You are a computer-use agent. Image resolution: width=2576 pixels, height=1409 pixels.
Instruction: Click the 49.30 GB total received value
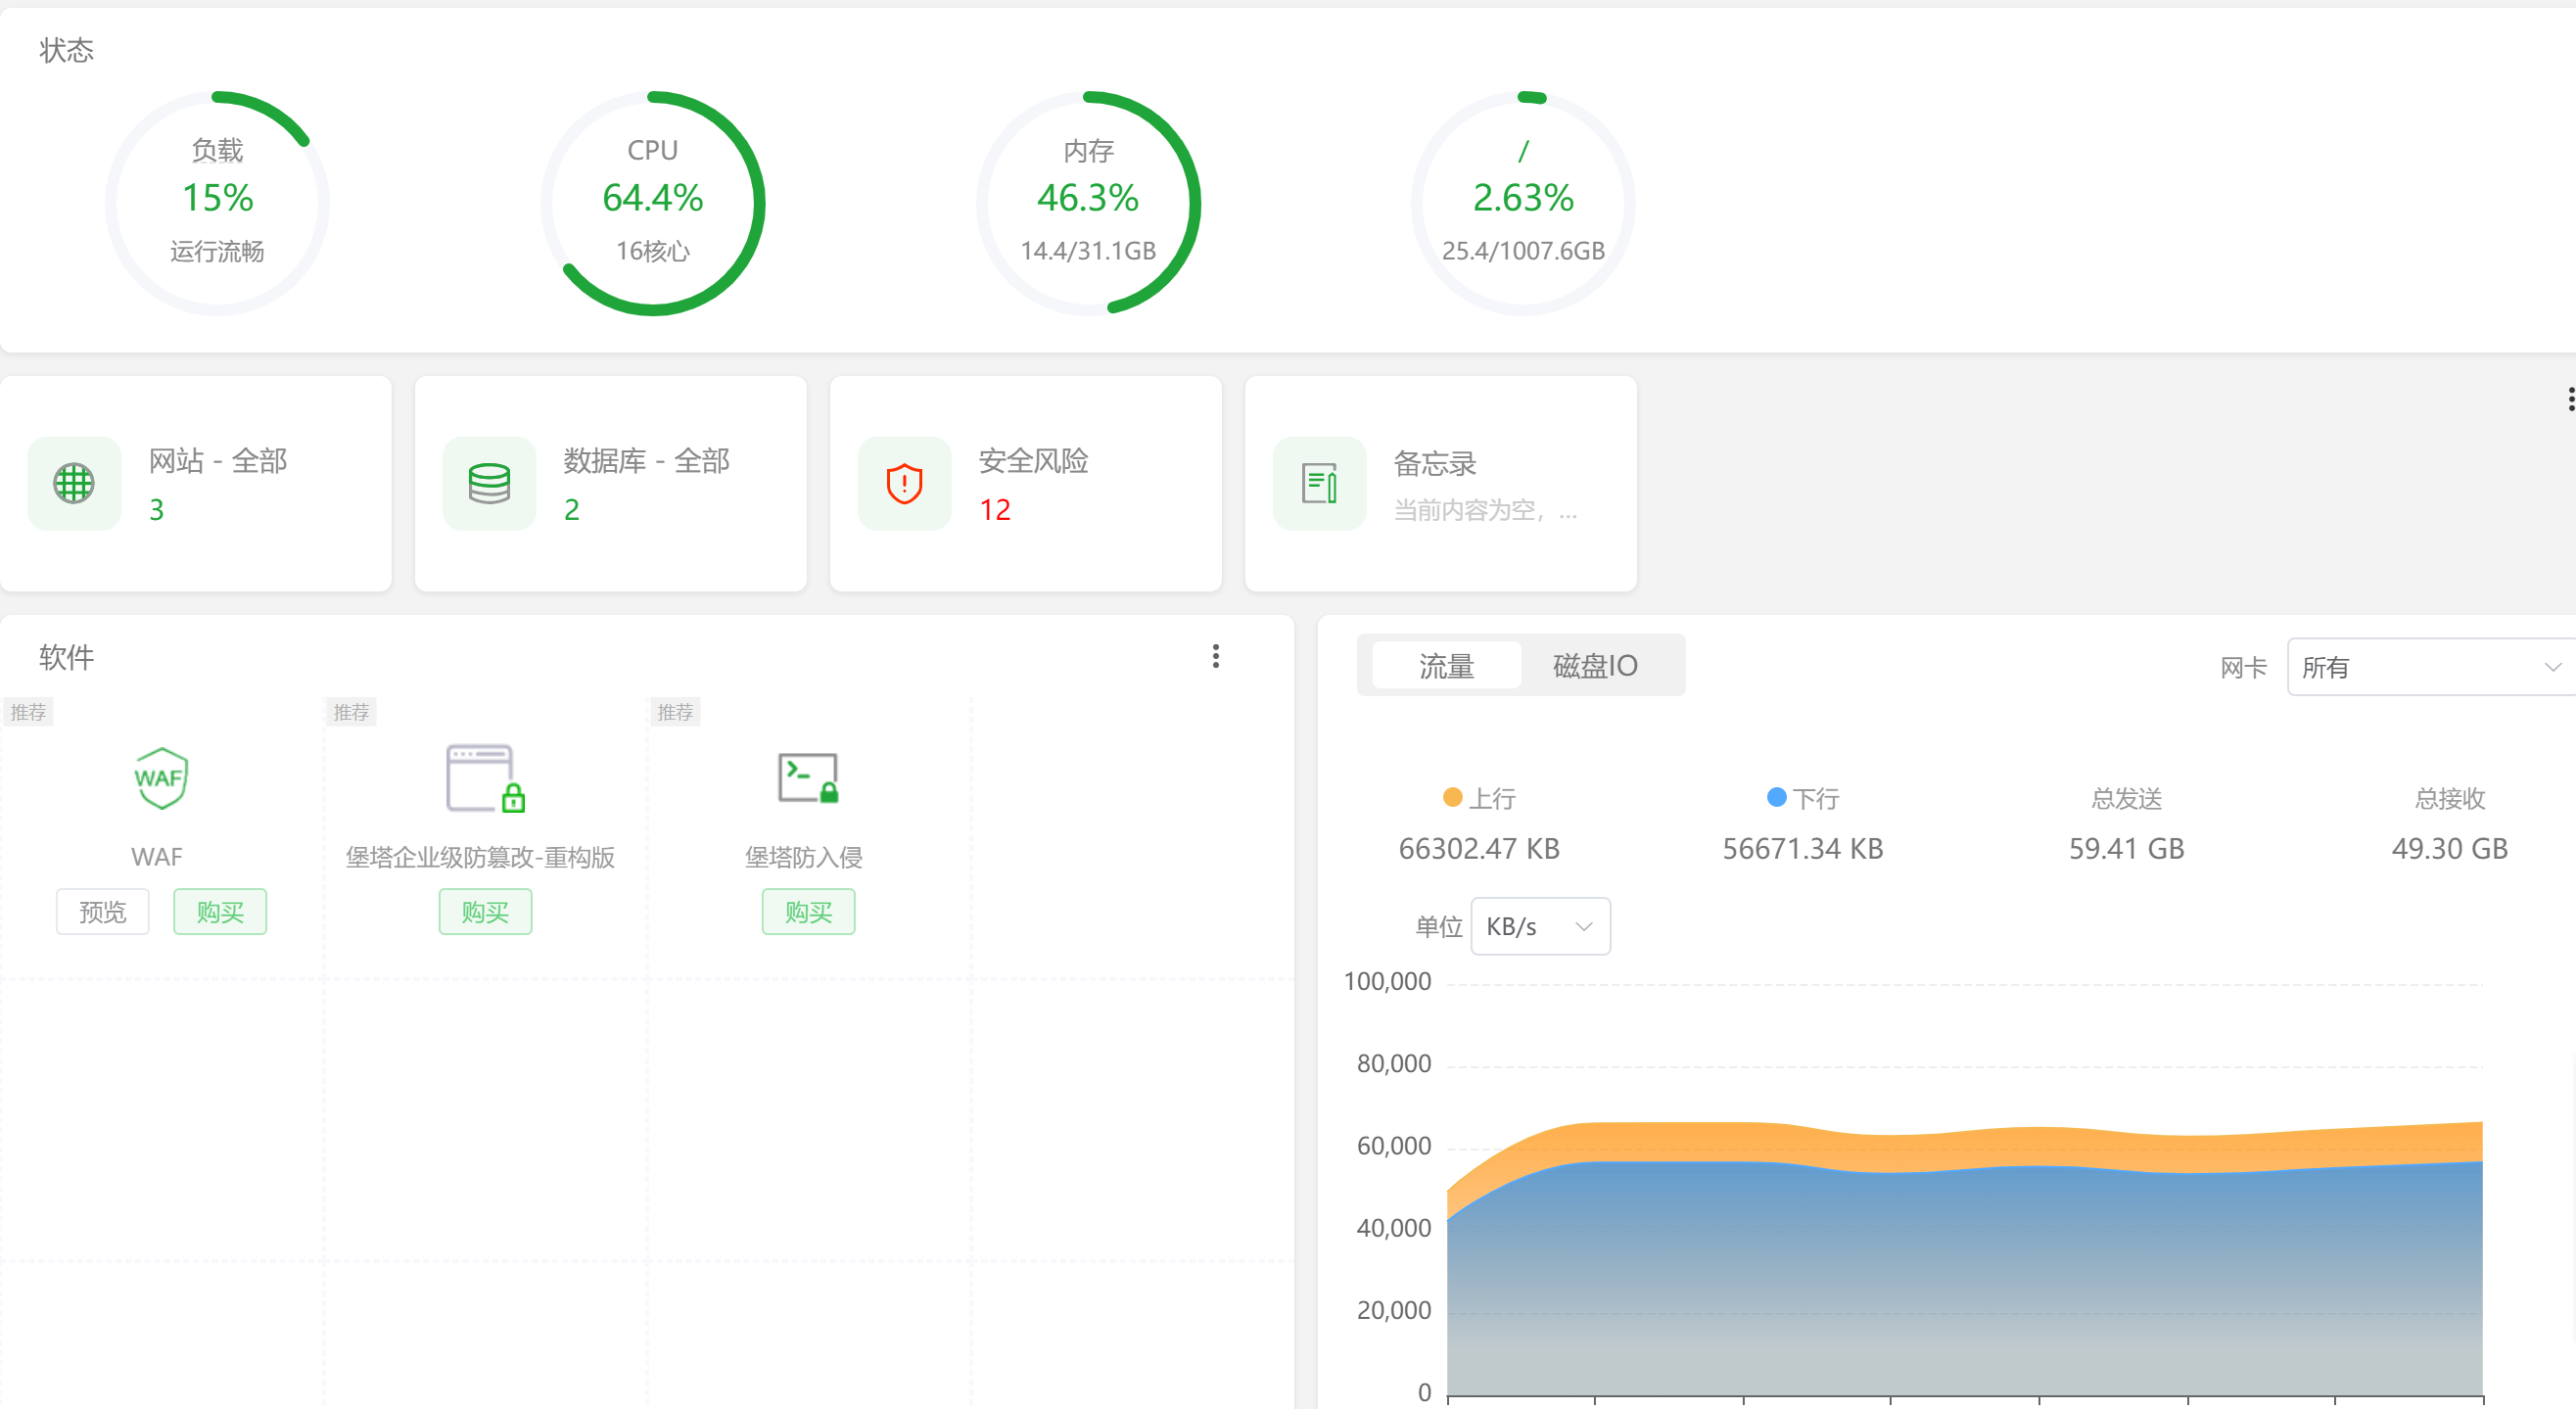[x=2449, y=849]
